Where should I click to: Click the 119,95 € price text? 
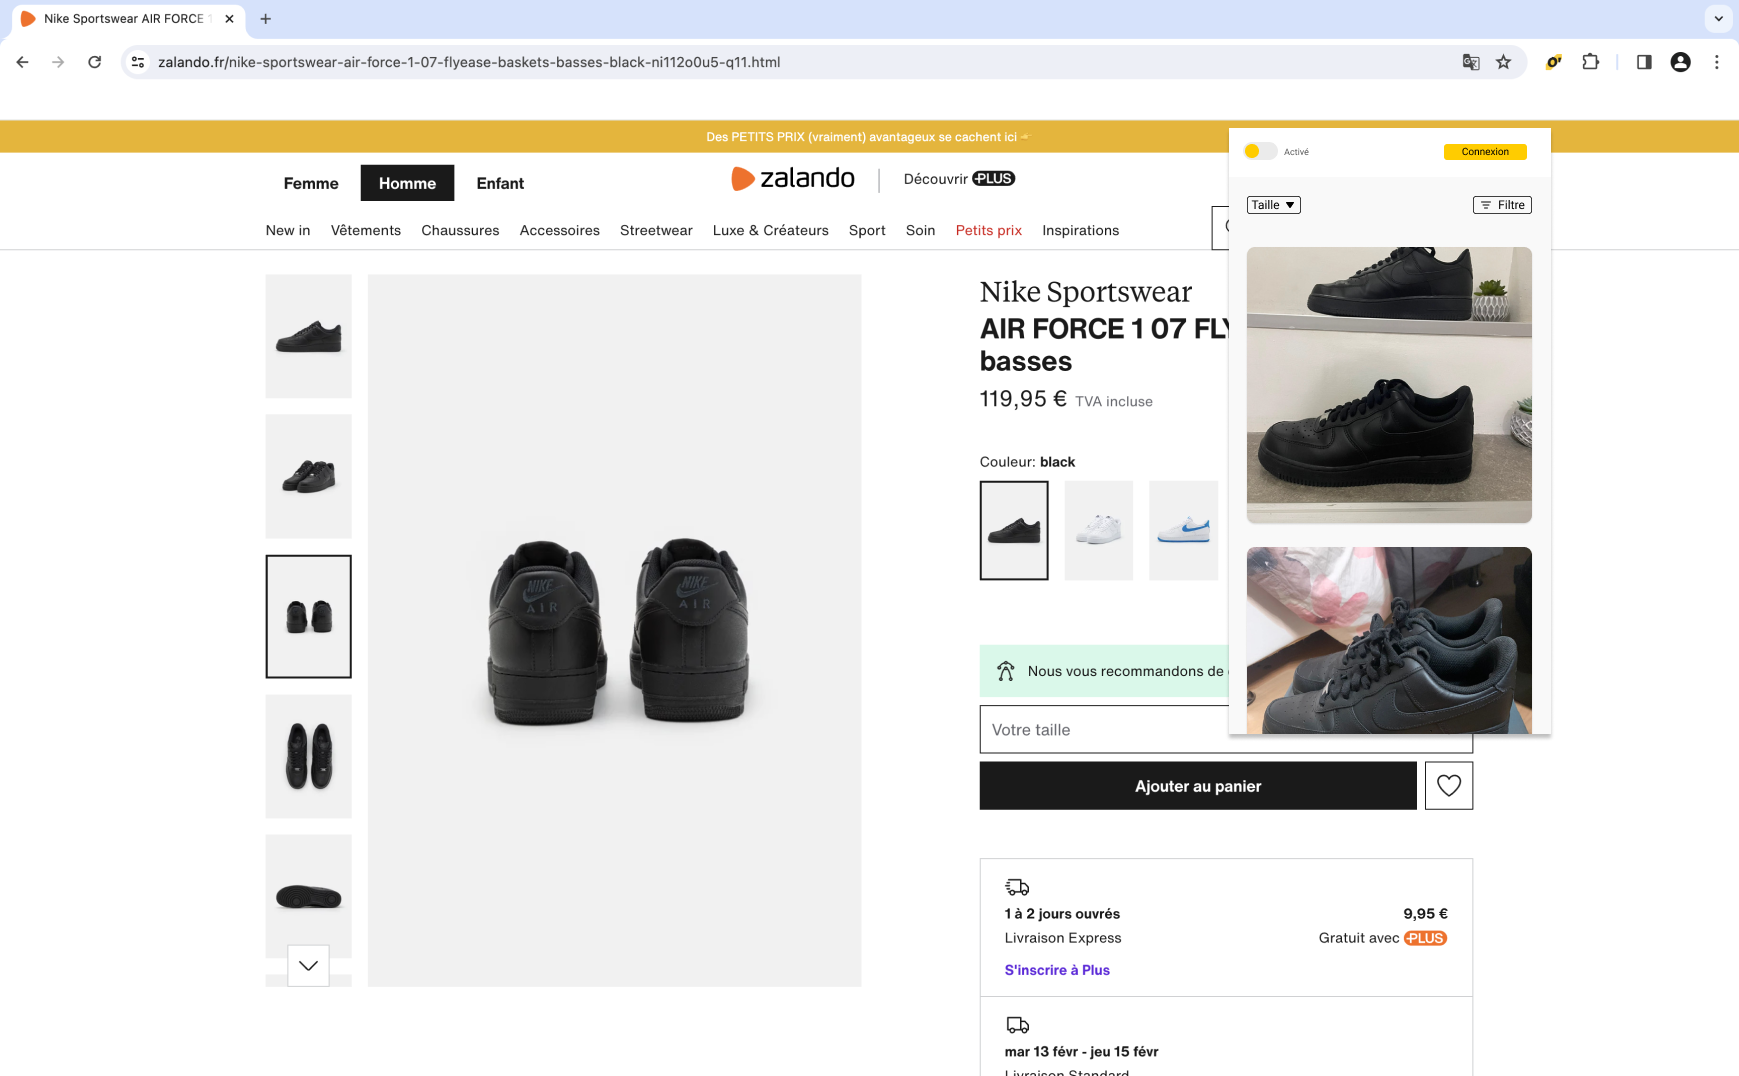click(1023, 399)
